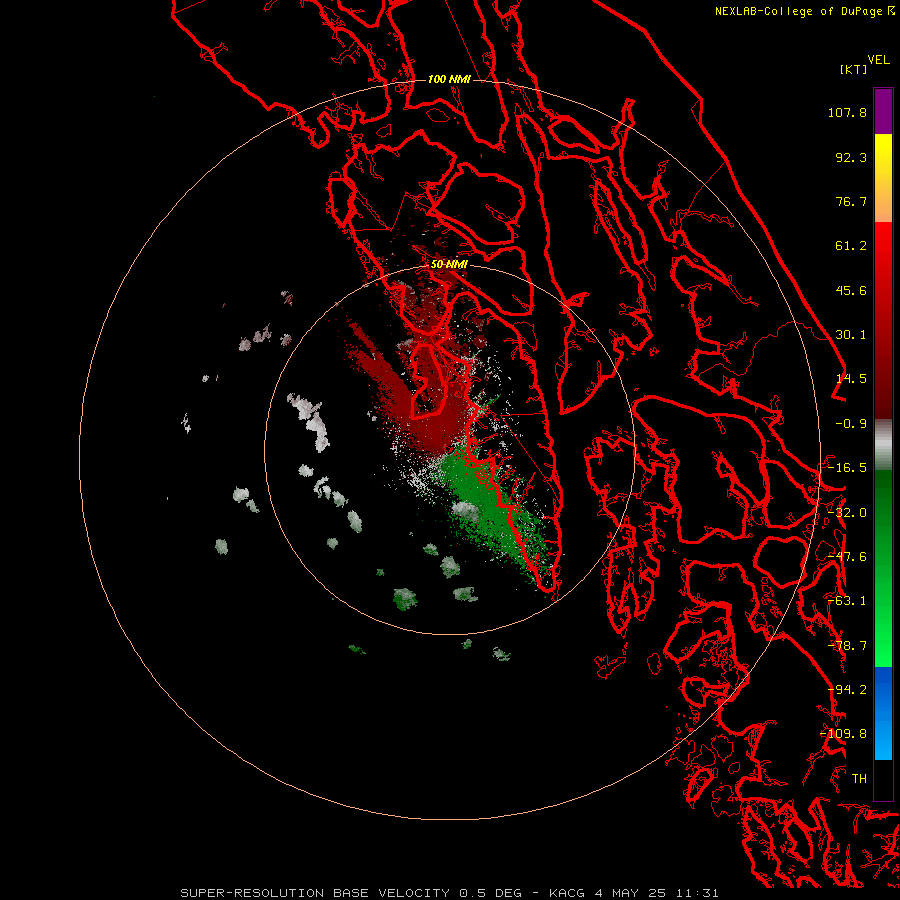Click the -78.7 legend value
This screenshot has height=900, width=900.
847,646
